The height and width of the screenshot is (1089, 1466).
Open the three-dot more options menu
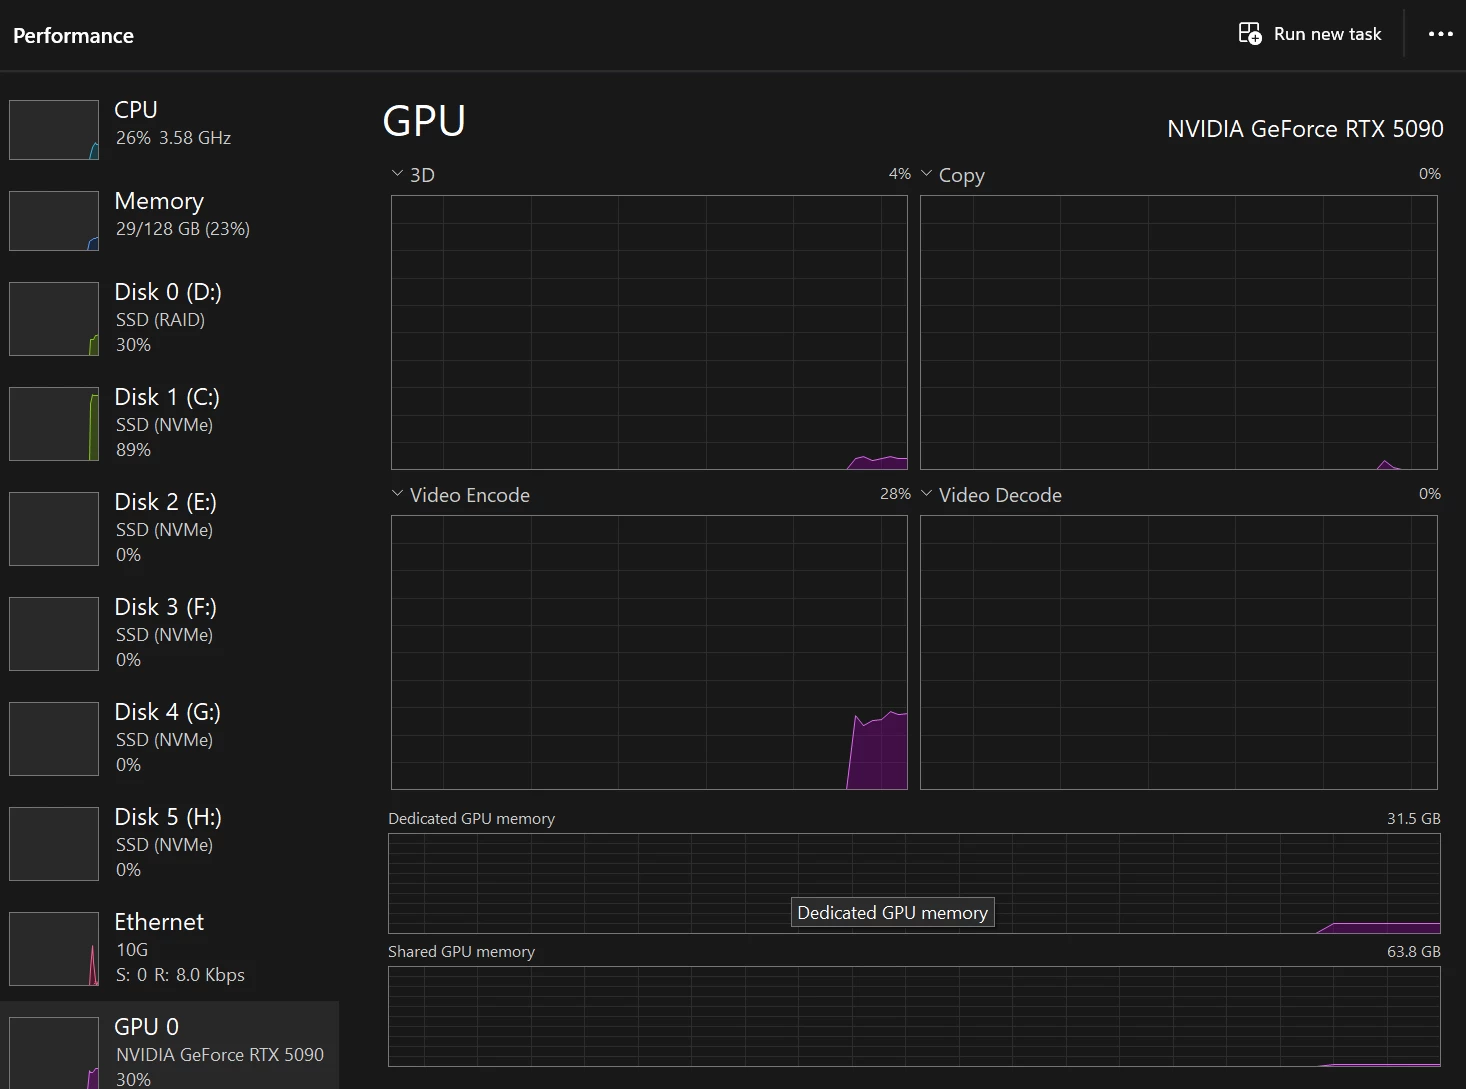1440,34
